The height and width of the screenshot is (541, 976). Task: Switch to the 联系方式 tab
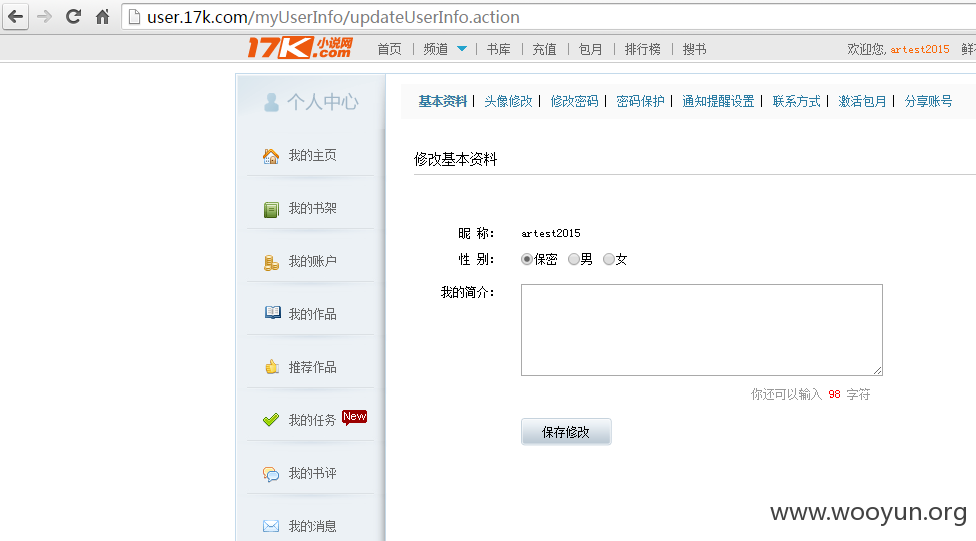coord(797,101)
